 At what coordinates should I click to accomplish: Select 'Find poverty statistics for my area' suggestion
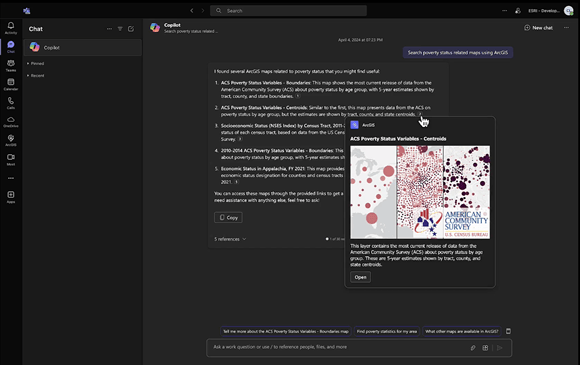387,331
